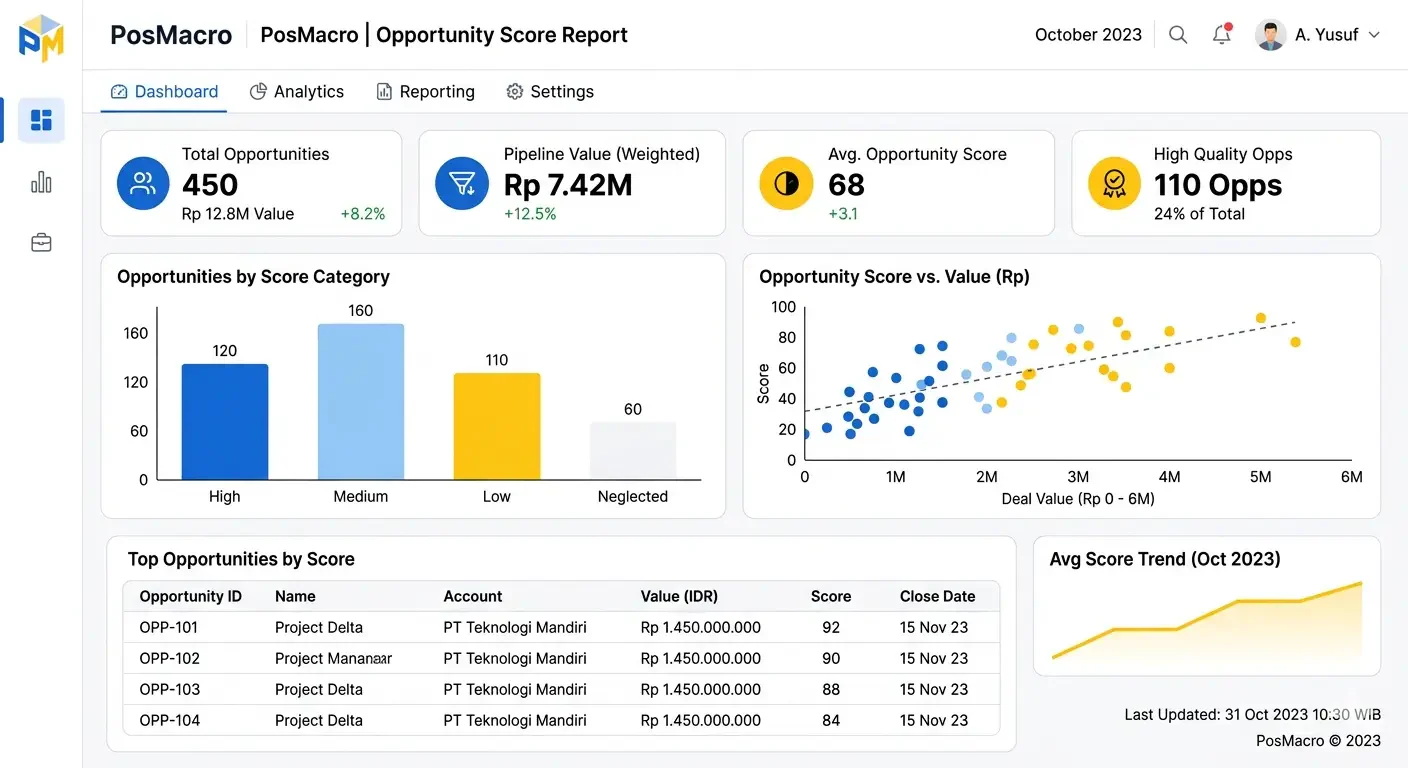Screen dimensions: 1408x768
Task: Open the bar chart icon in sidebar
Action: 41,182
